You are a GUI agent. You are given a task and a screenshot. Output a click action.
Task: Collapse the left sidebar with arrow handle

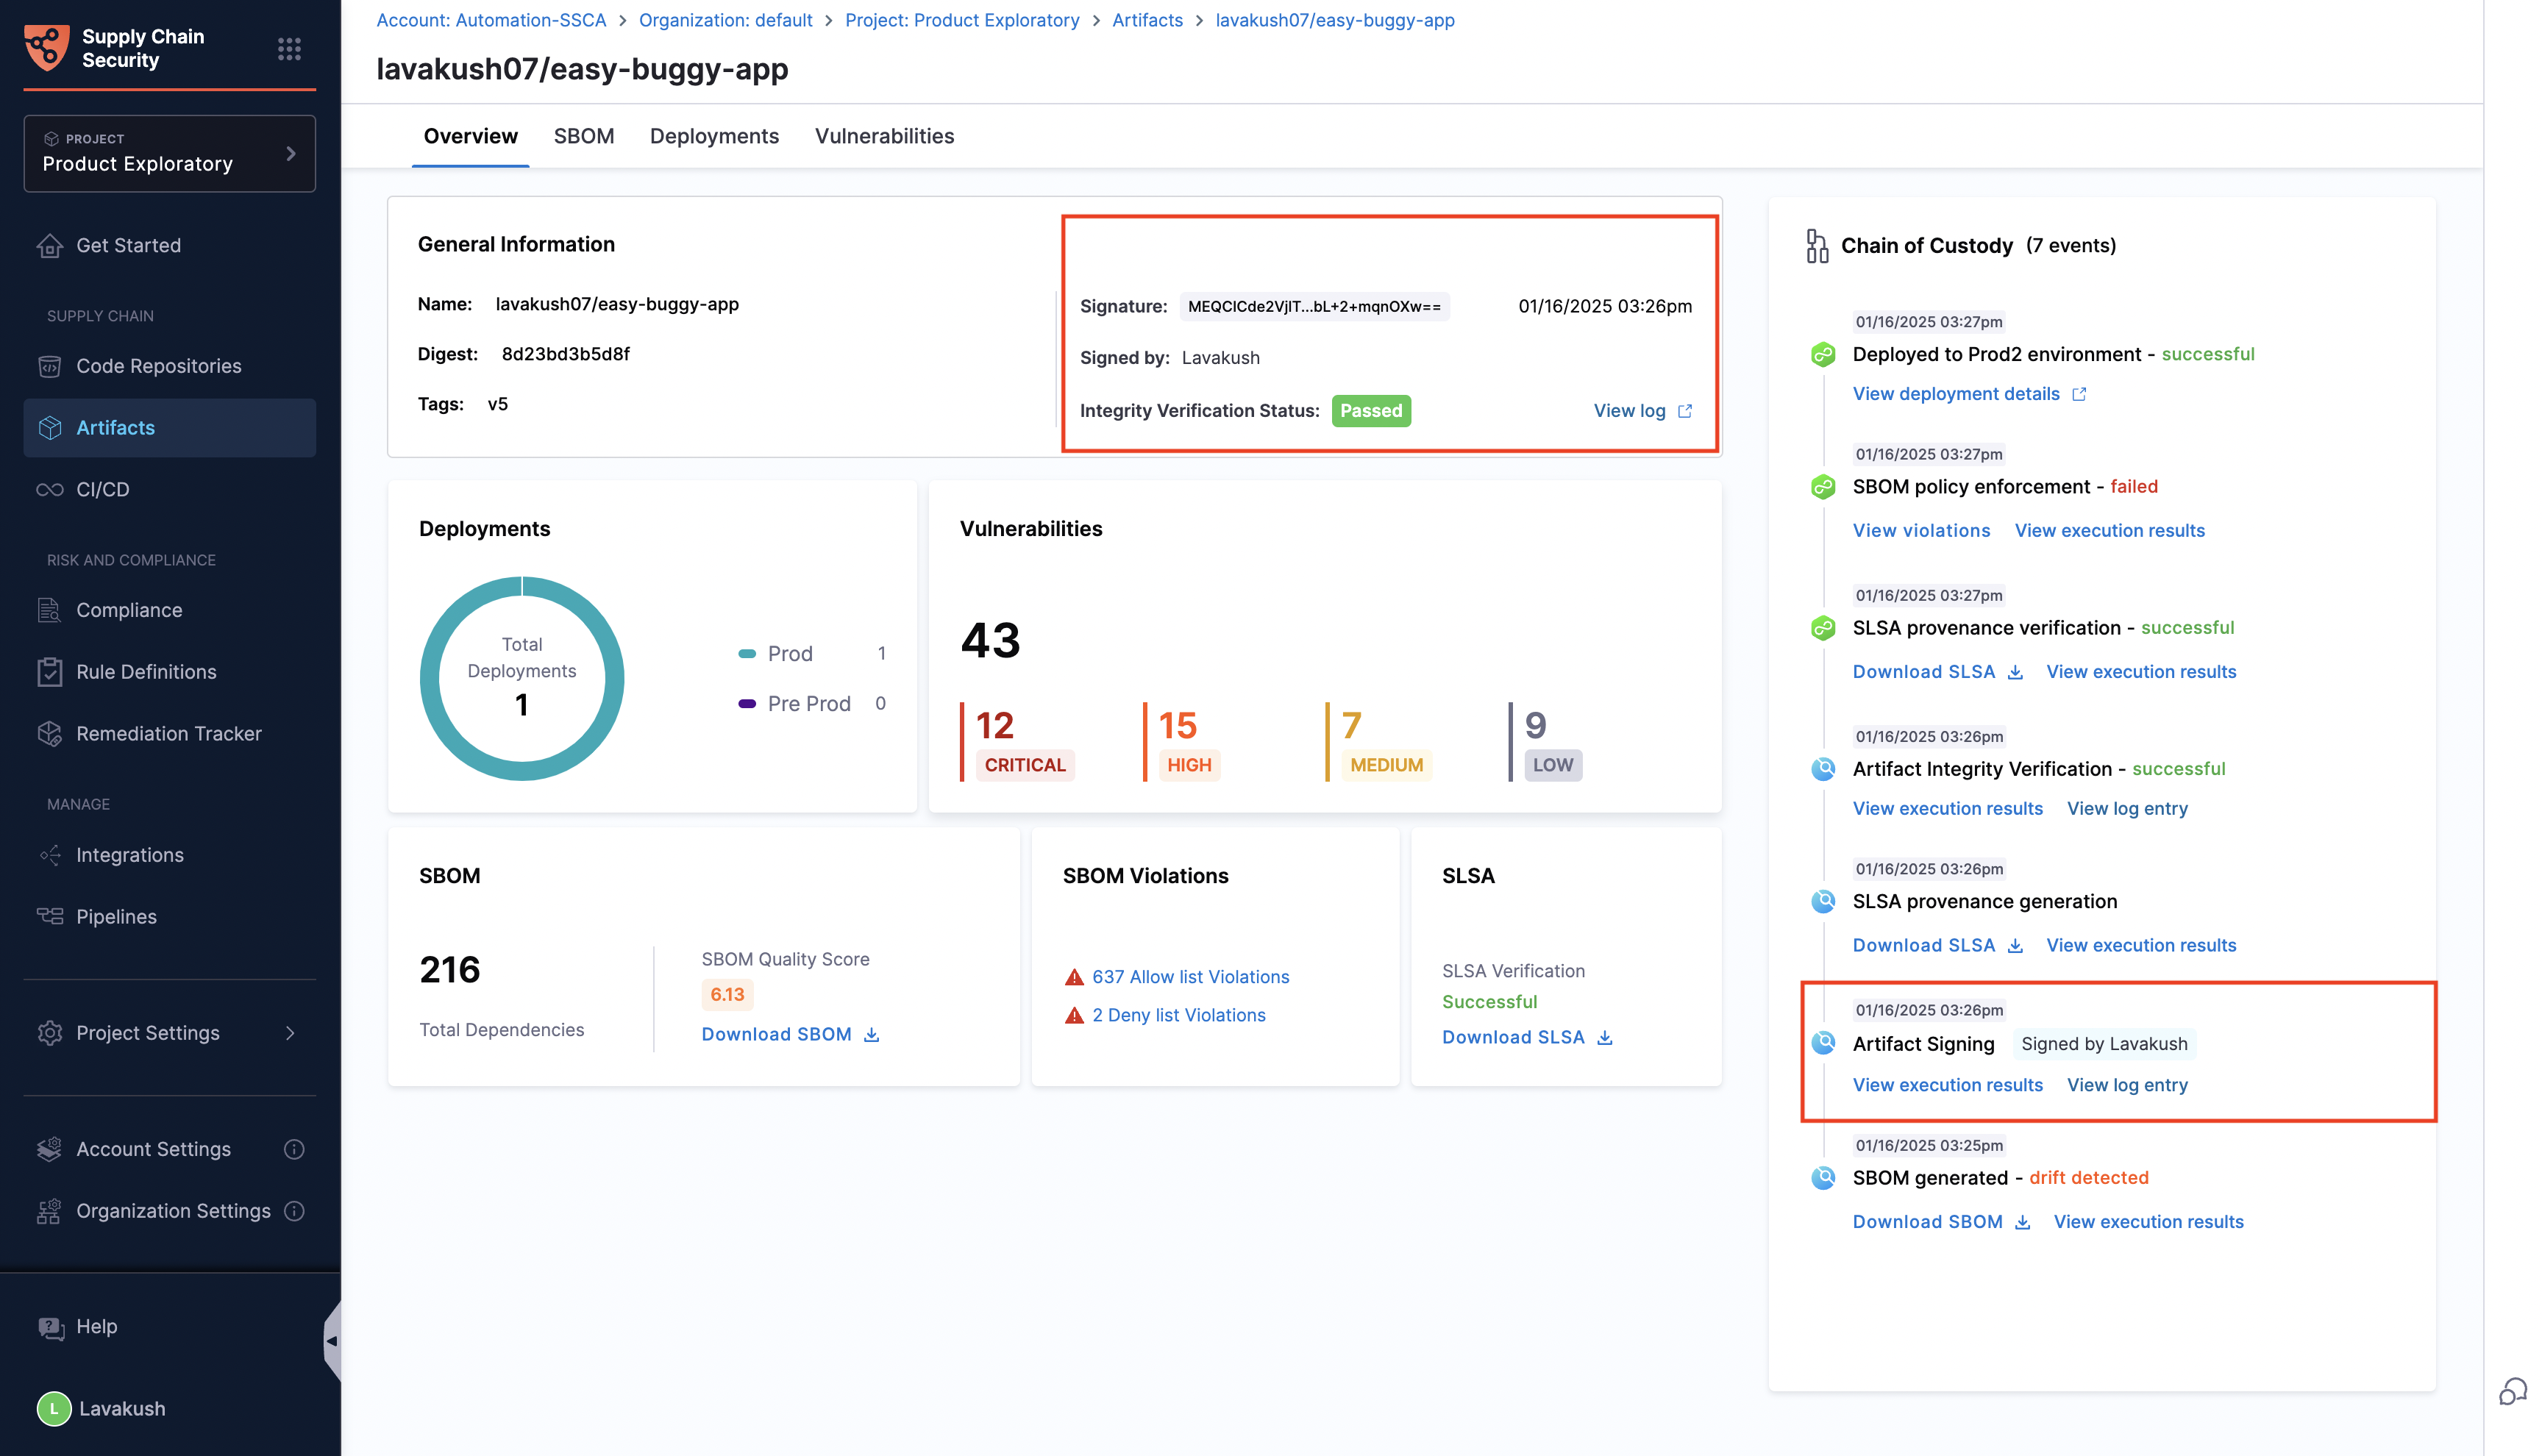331,1340
